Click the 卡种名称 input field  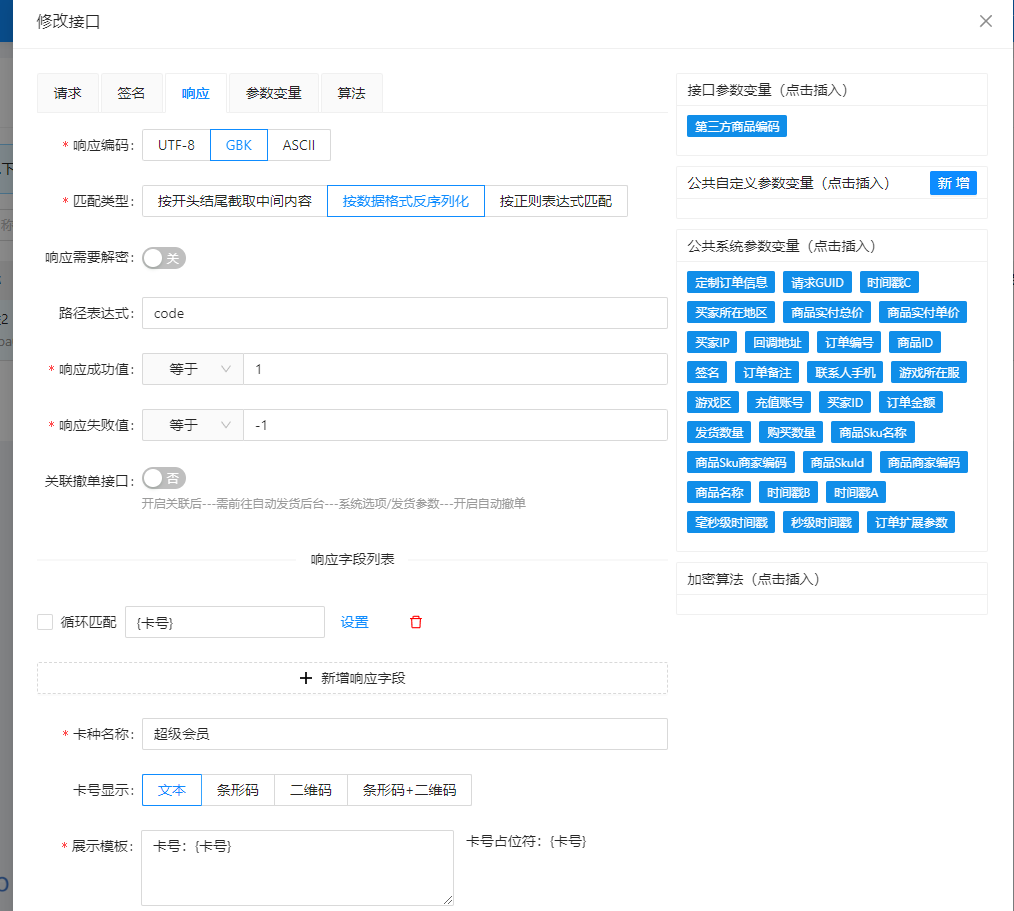pyautogui.click(x=405, y=734)
